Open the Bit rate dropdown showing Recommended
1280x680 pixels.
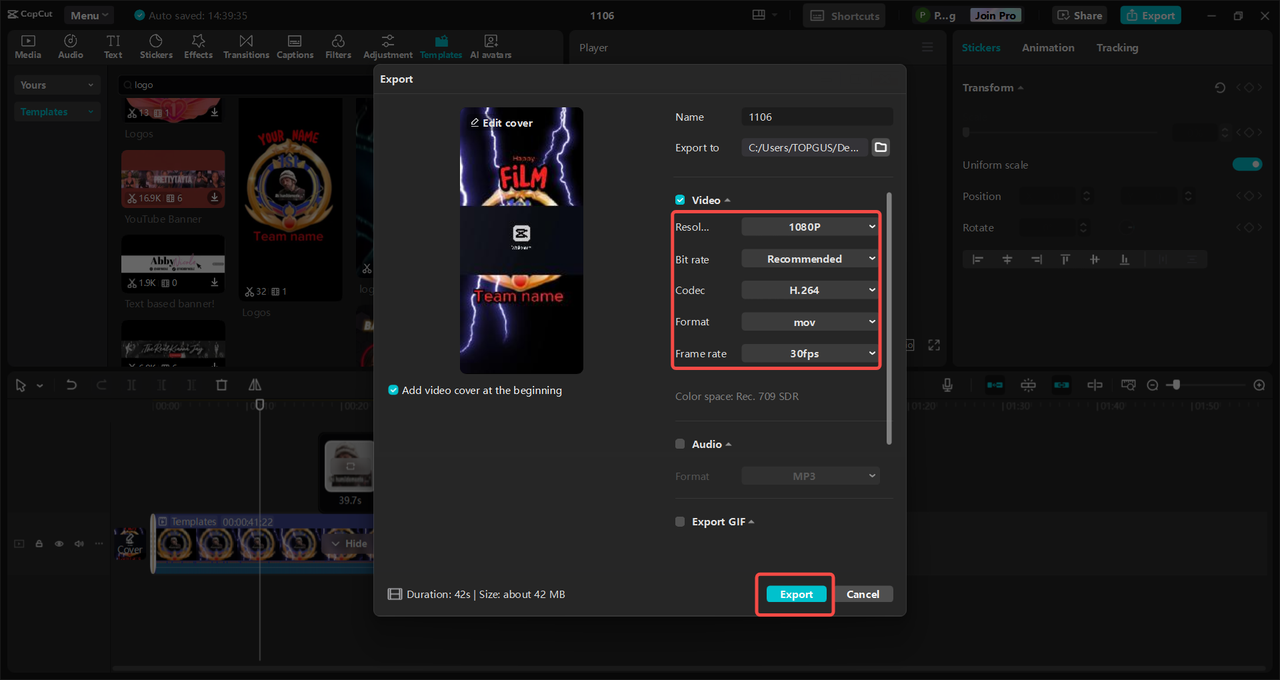click(x=810, y=259)
